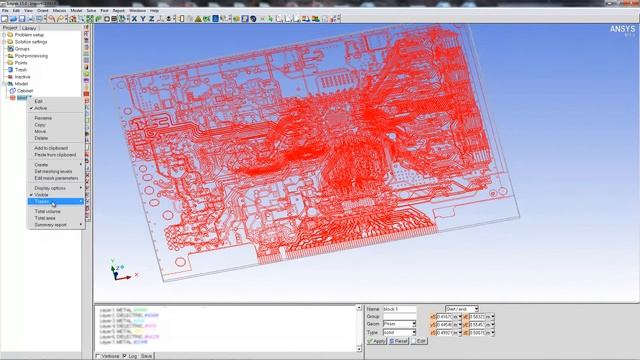Click the Groups icon in project tree
Screen dimensions: 640x360
click(11, 49)
